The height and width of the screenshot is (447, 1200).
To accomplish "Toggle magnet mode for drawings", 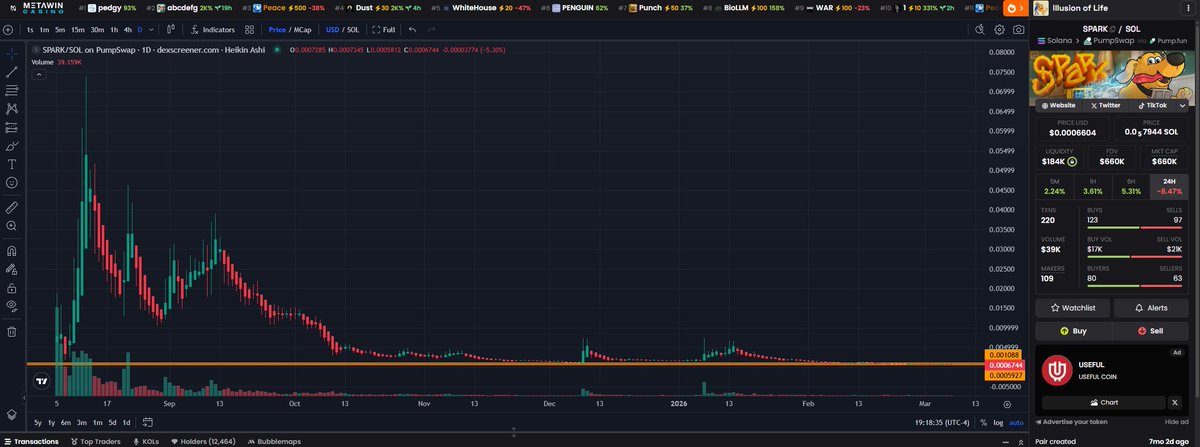I will pyautogui.click(x=12, y=250).
